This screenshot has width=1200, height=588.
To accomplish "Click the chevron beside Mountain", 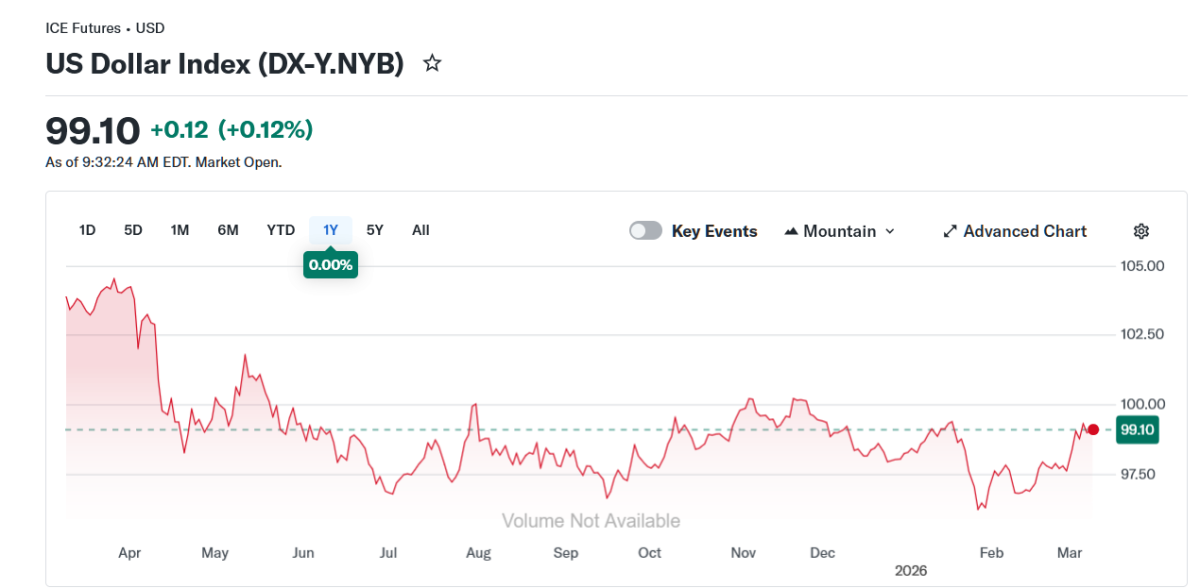I will pos(890,231).
